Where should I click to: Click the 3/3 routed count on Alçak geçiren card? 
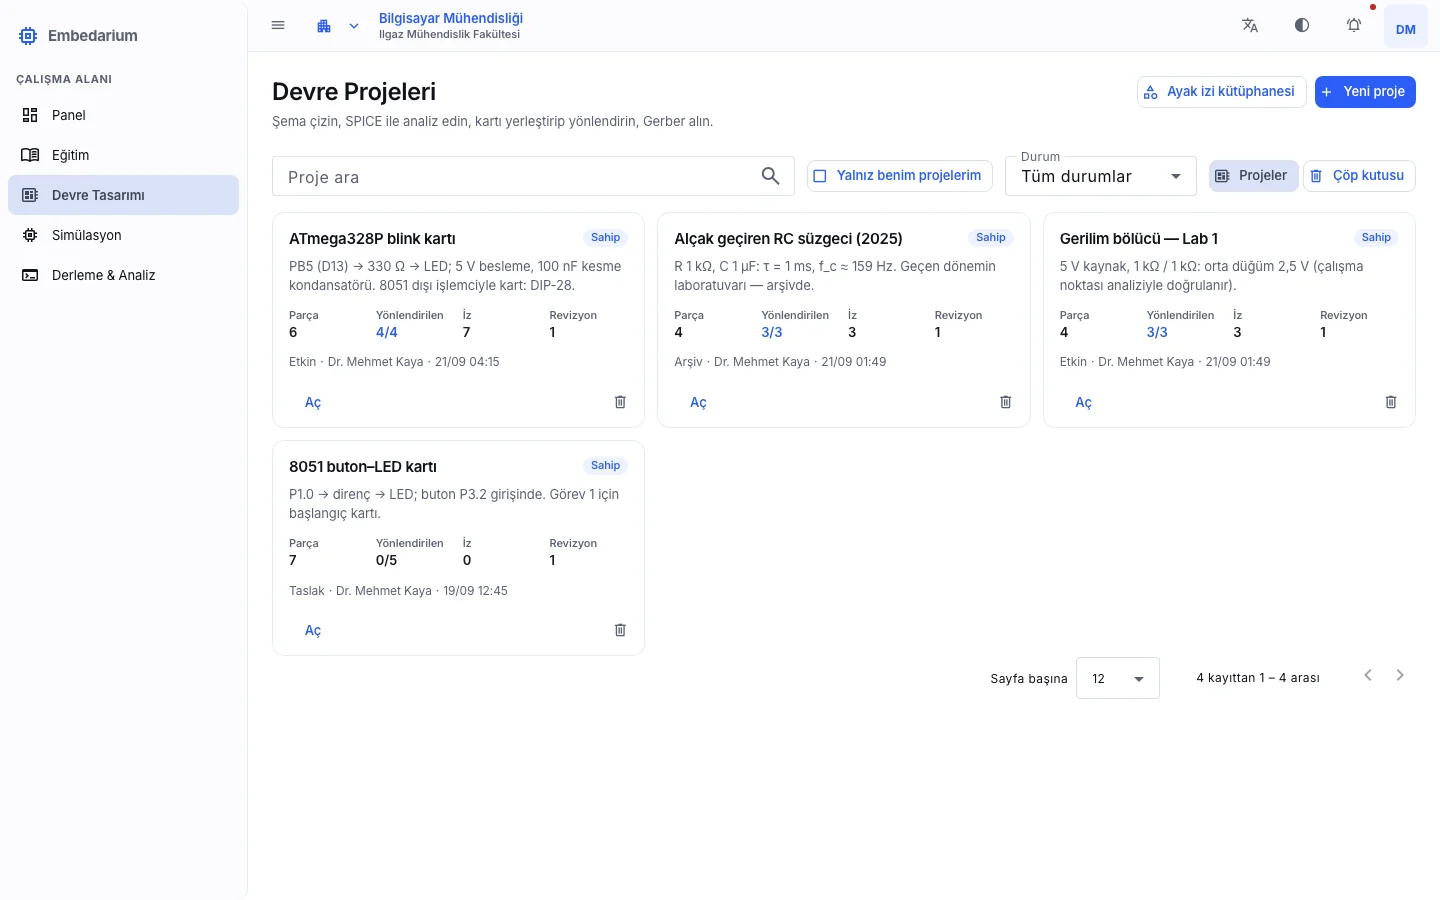[772, 333]
